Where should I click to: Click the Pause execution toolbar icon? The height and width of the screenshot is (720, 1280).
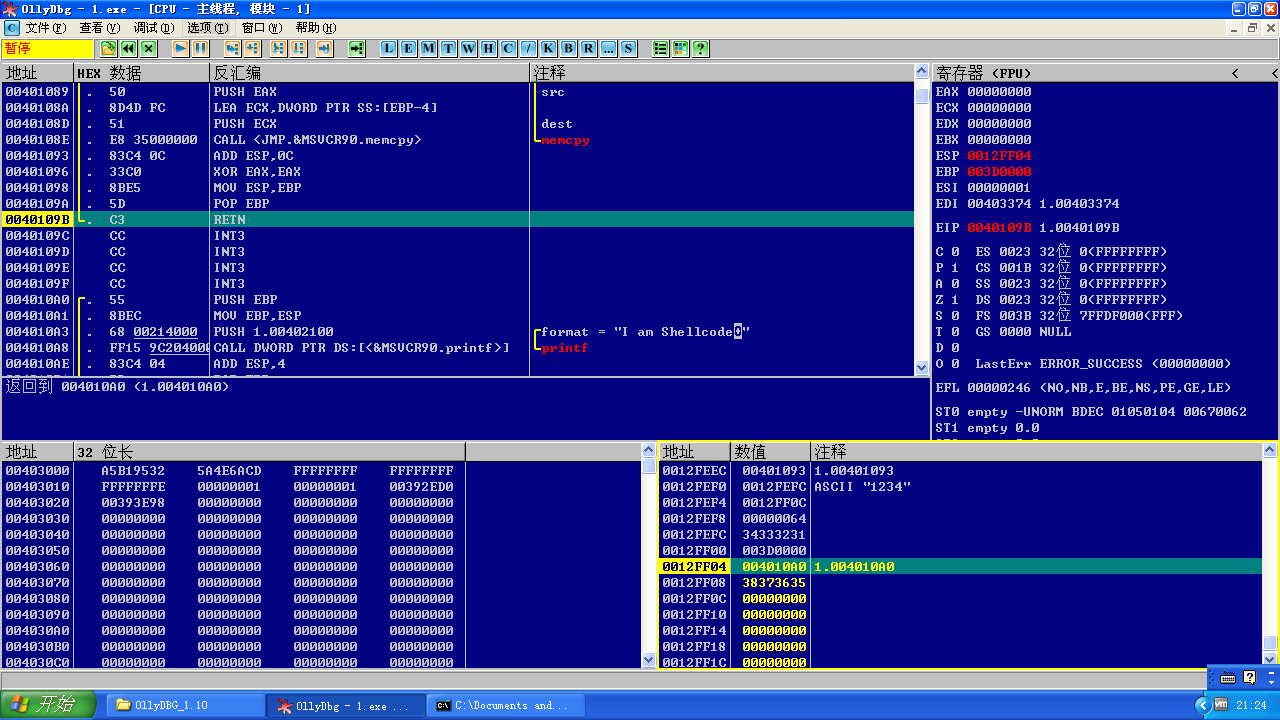200,48
